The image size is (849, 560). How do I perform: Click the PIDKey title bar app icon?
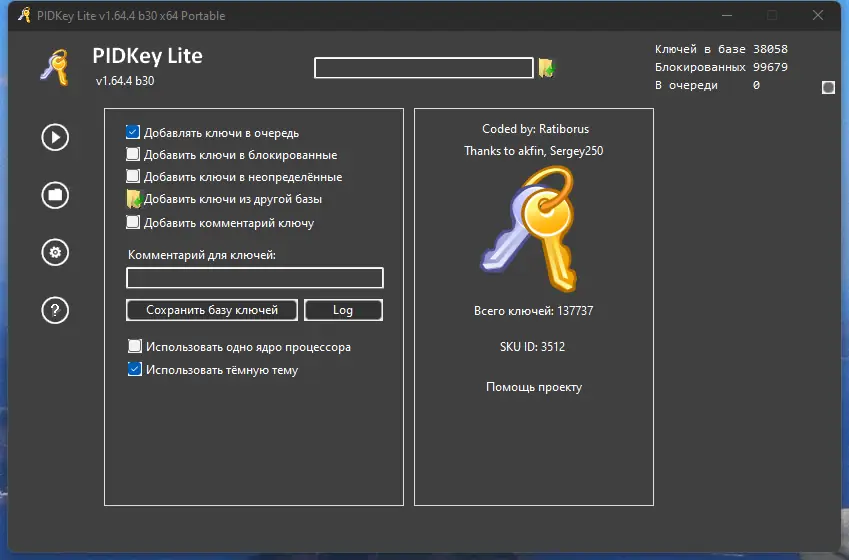[24, 15]
